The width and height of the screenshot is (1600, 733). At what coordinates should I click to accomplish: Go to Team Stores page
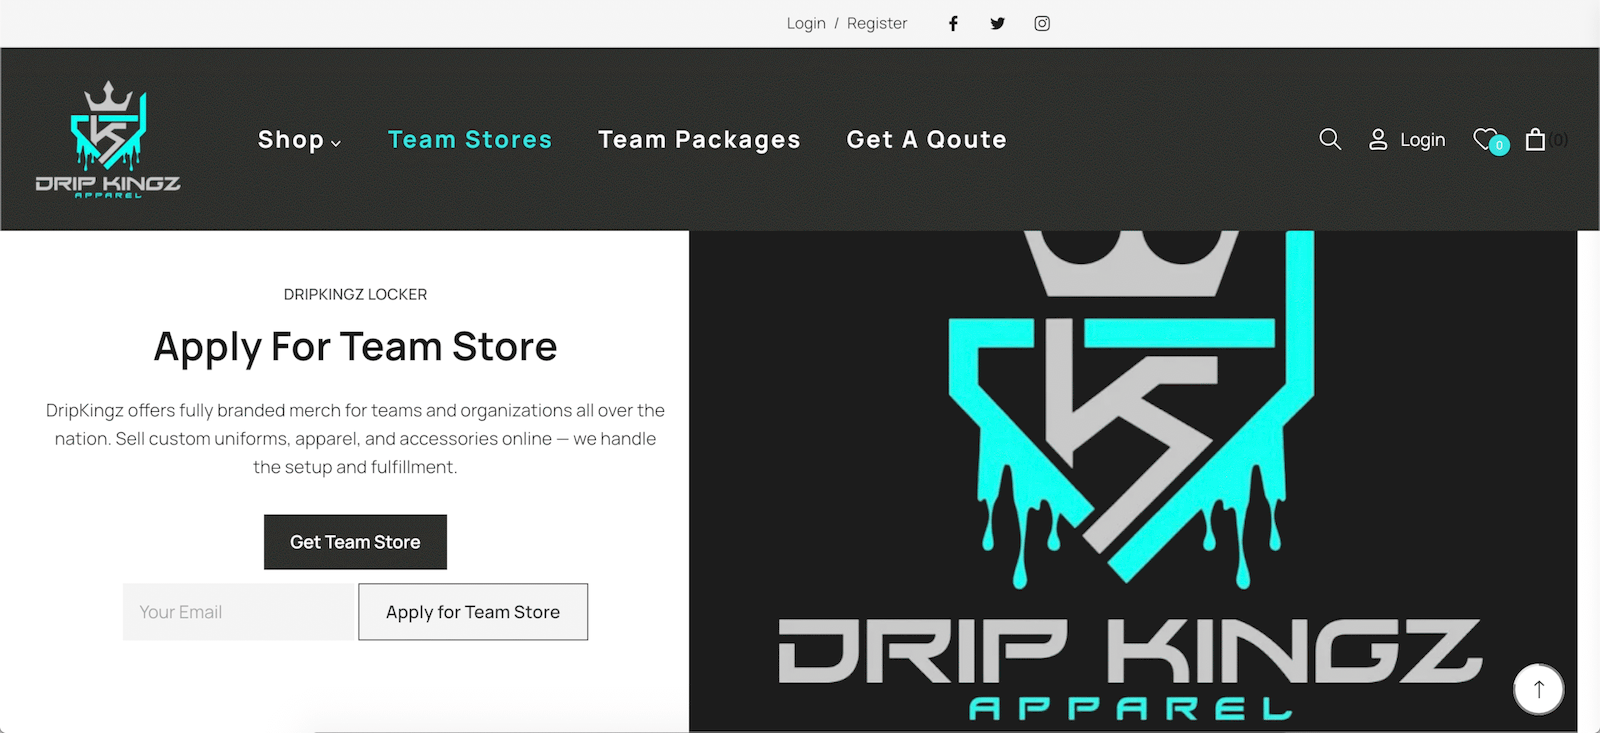[x=470, y=140]
